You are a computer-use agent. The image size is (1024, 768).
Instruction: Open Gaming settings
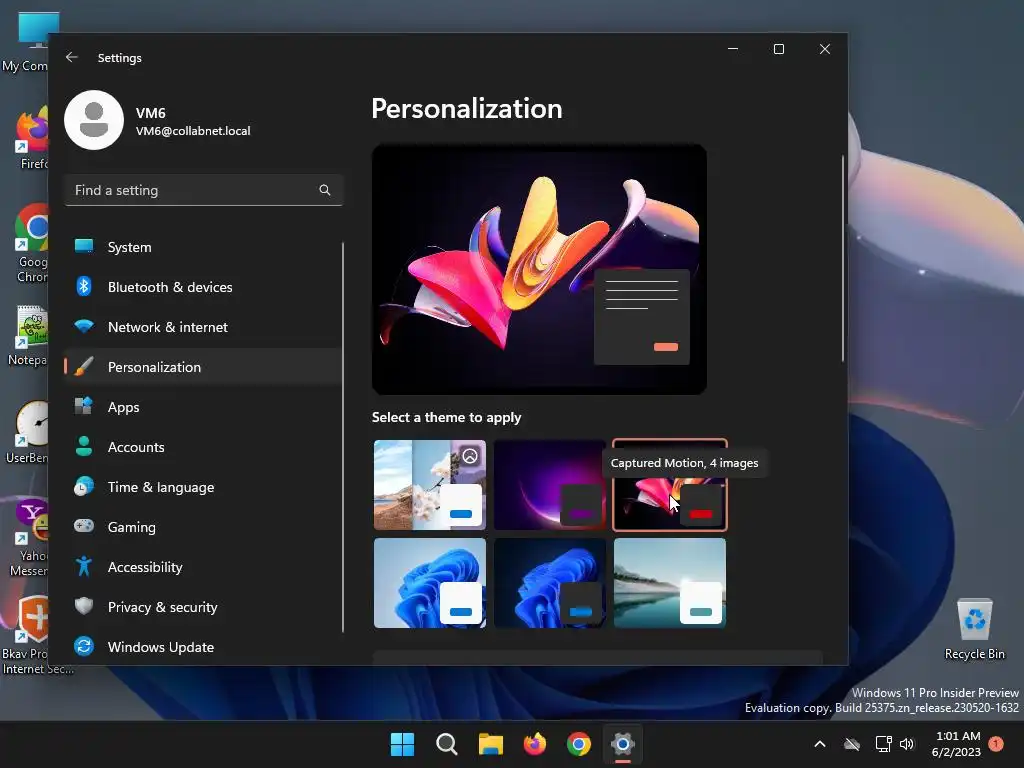[x=202, y=526]
